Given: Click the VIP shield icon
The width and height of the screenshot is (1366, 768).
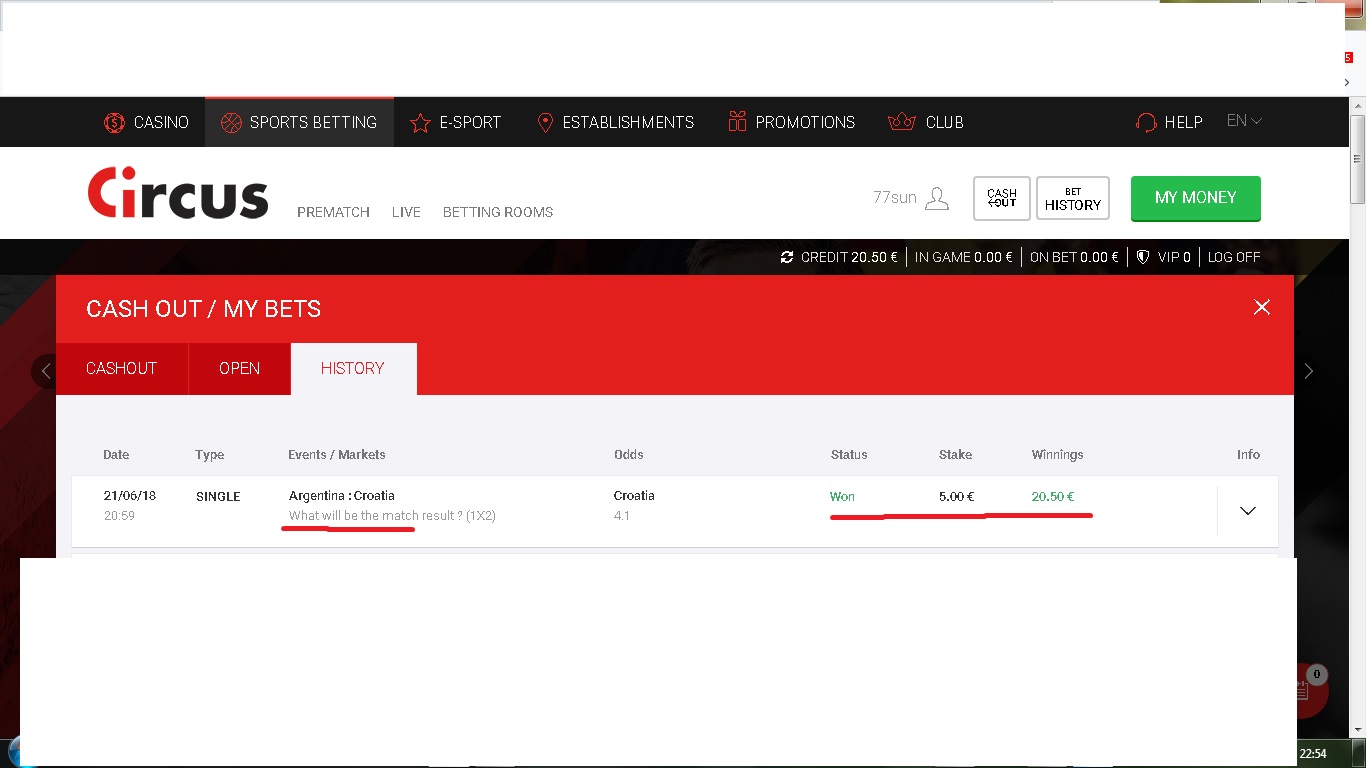Looking at the screenshot, I should coord(1144,257).
